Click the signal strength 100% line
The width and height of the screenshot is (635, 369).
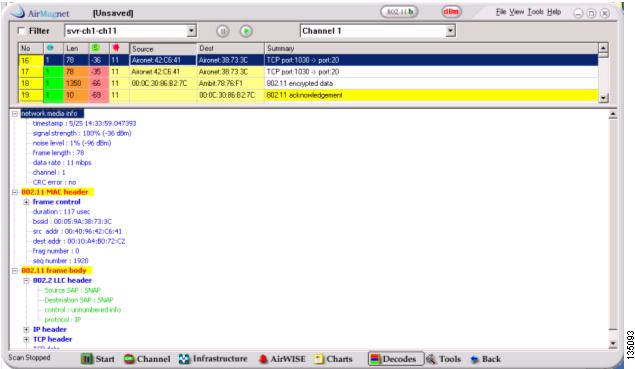click(82, 133)
